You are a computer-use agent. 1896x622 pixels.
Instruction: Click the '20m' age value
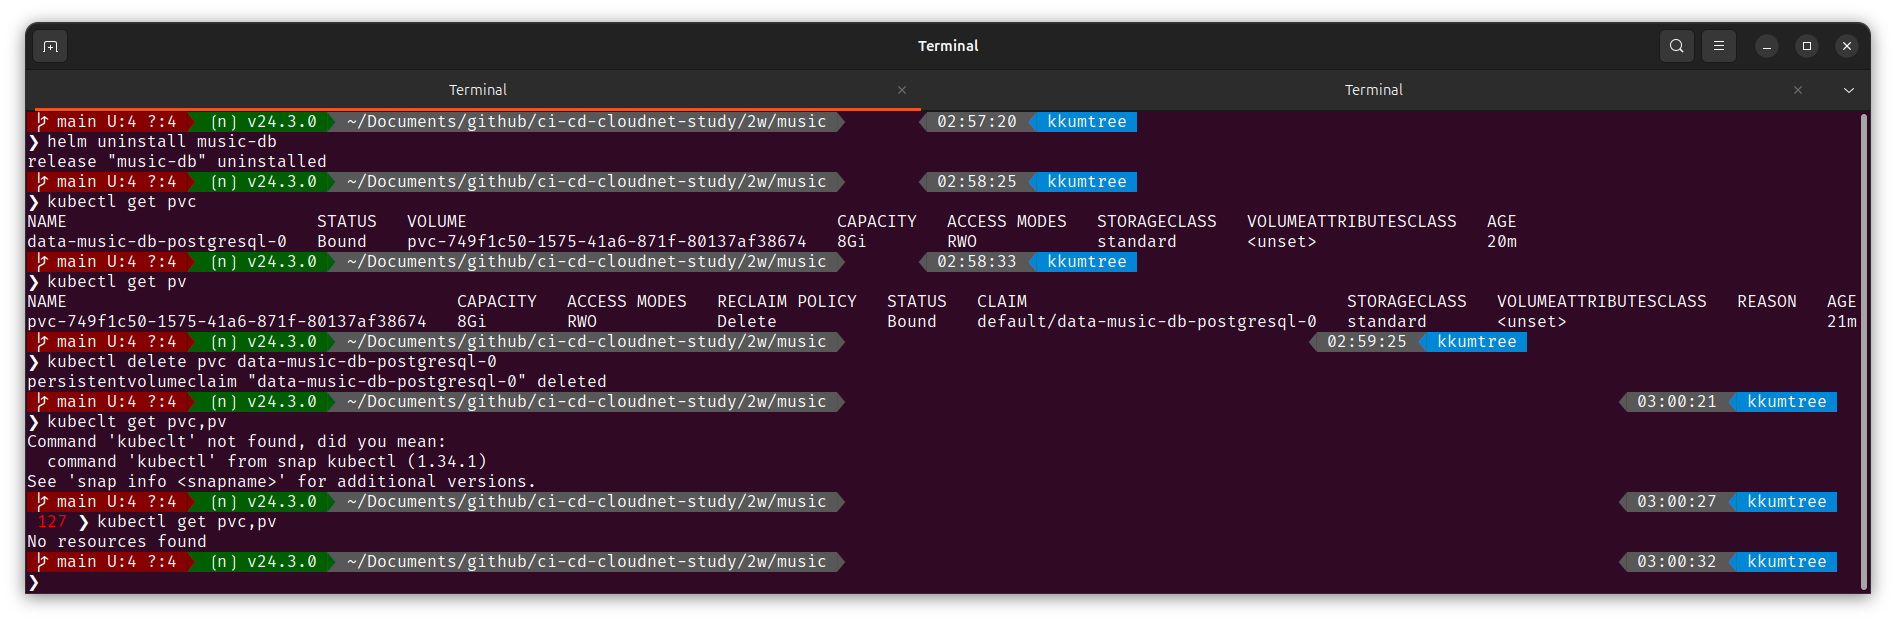click(1502, 242)
